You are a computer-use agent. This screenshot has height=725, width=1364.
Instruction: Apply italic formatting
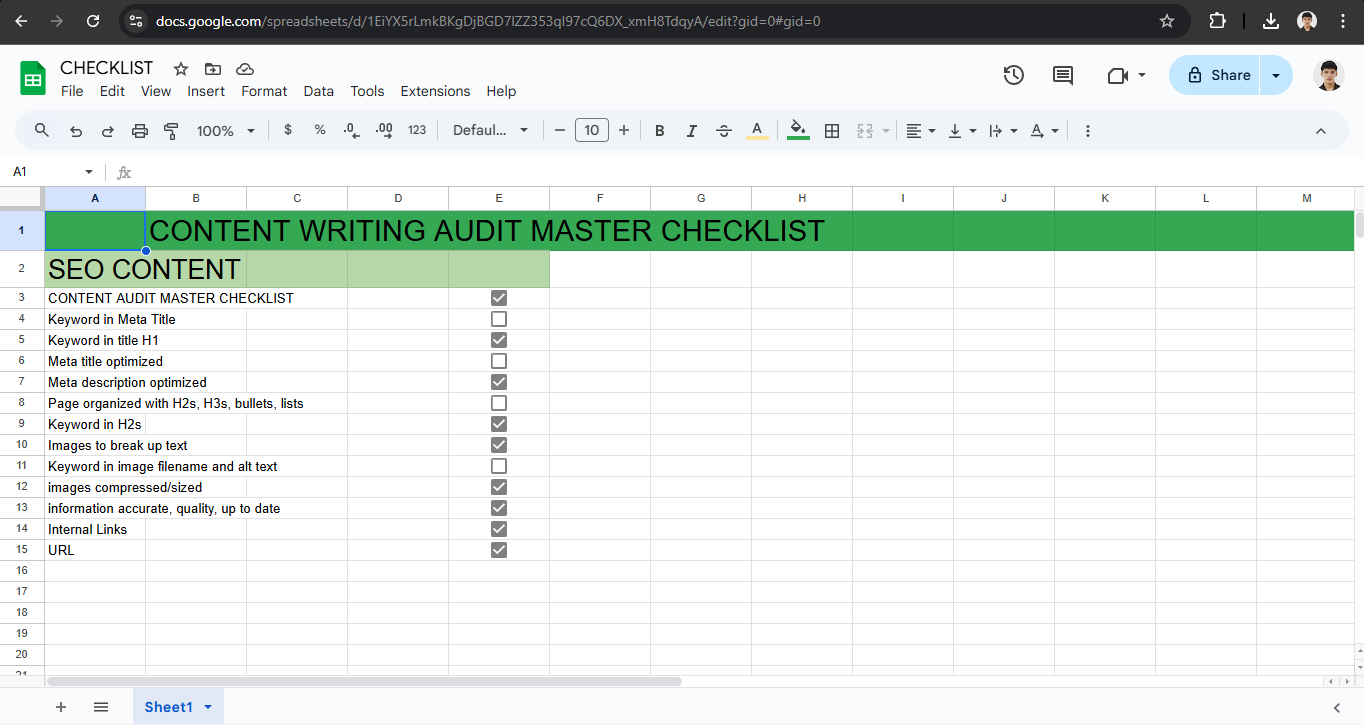click(x=692, y=131)
